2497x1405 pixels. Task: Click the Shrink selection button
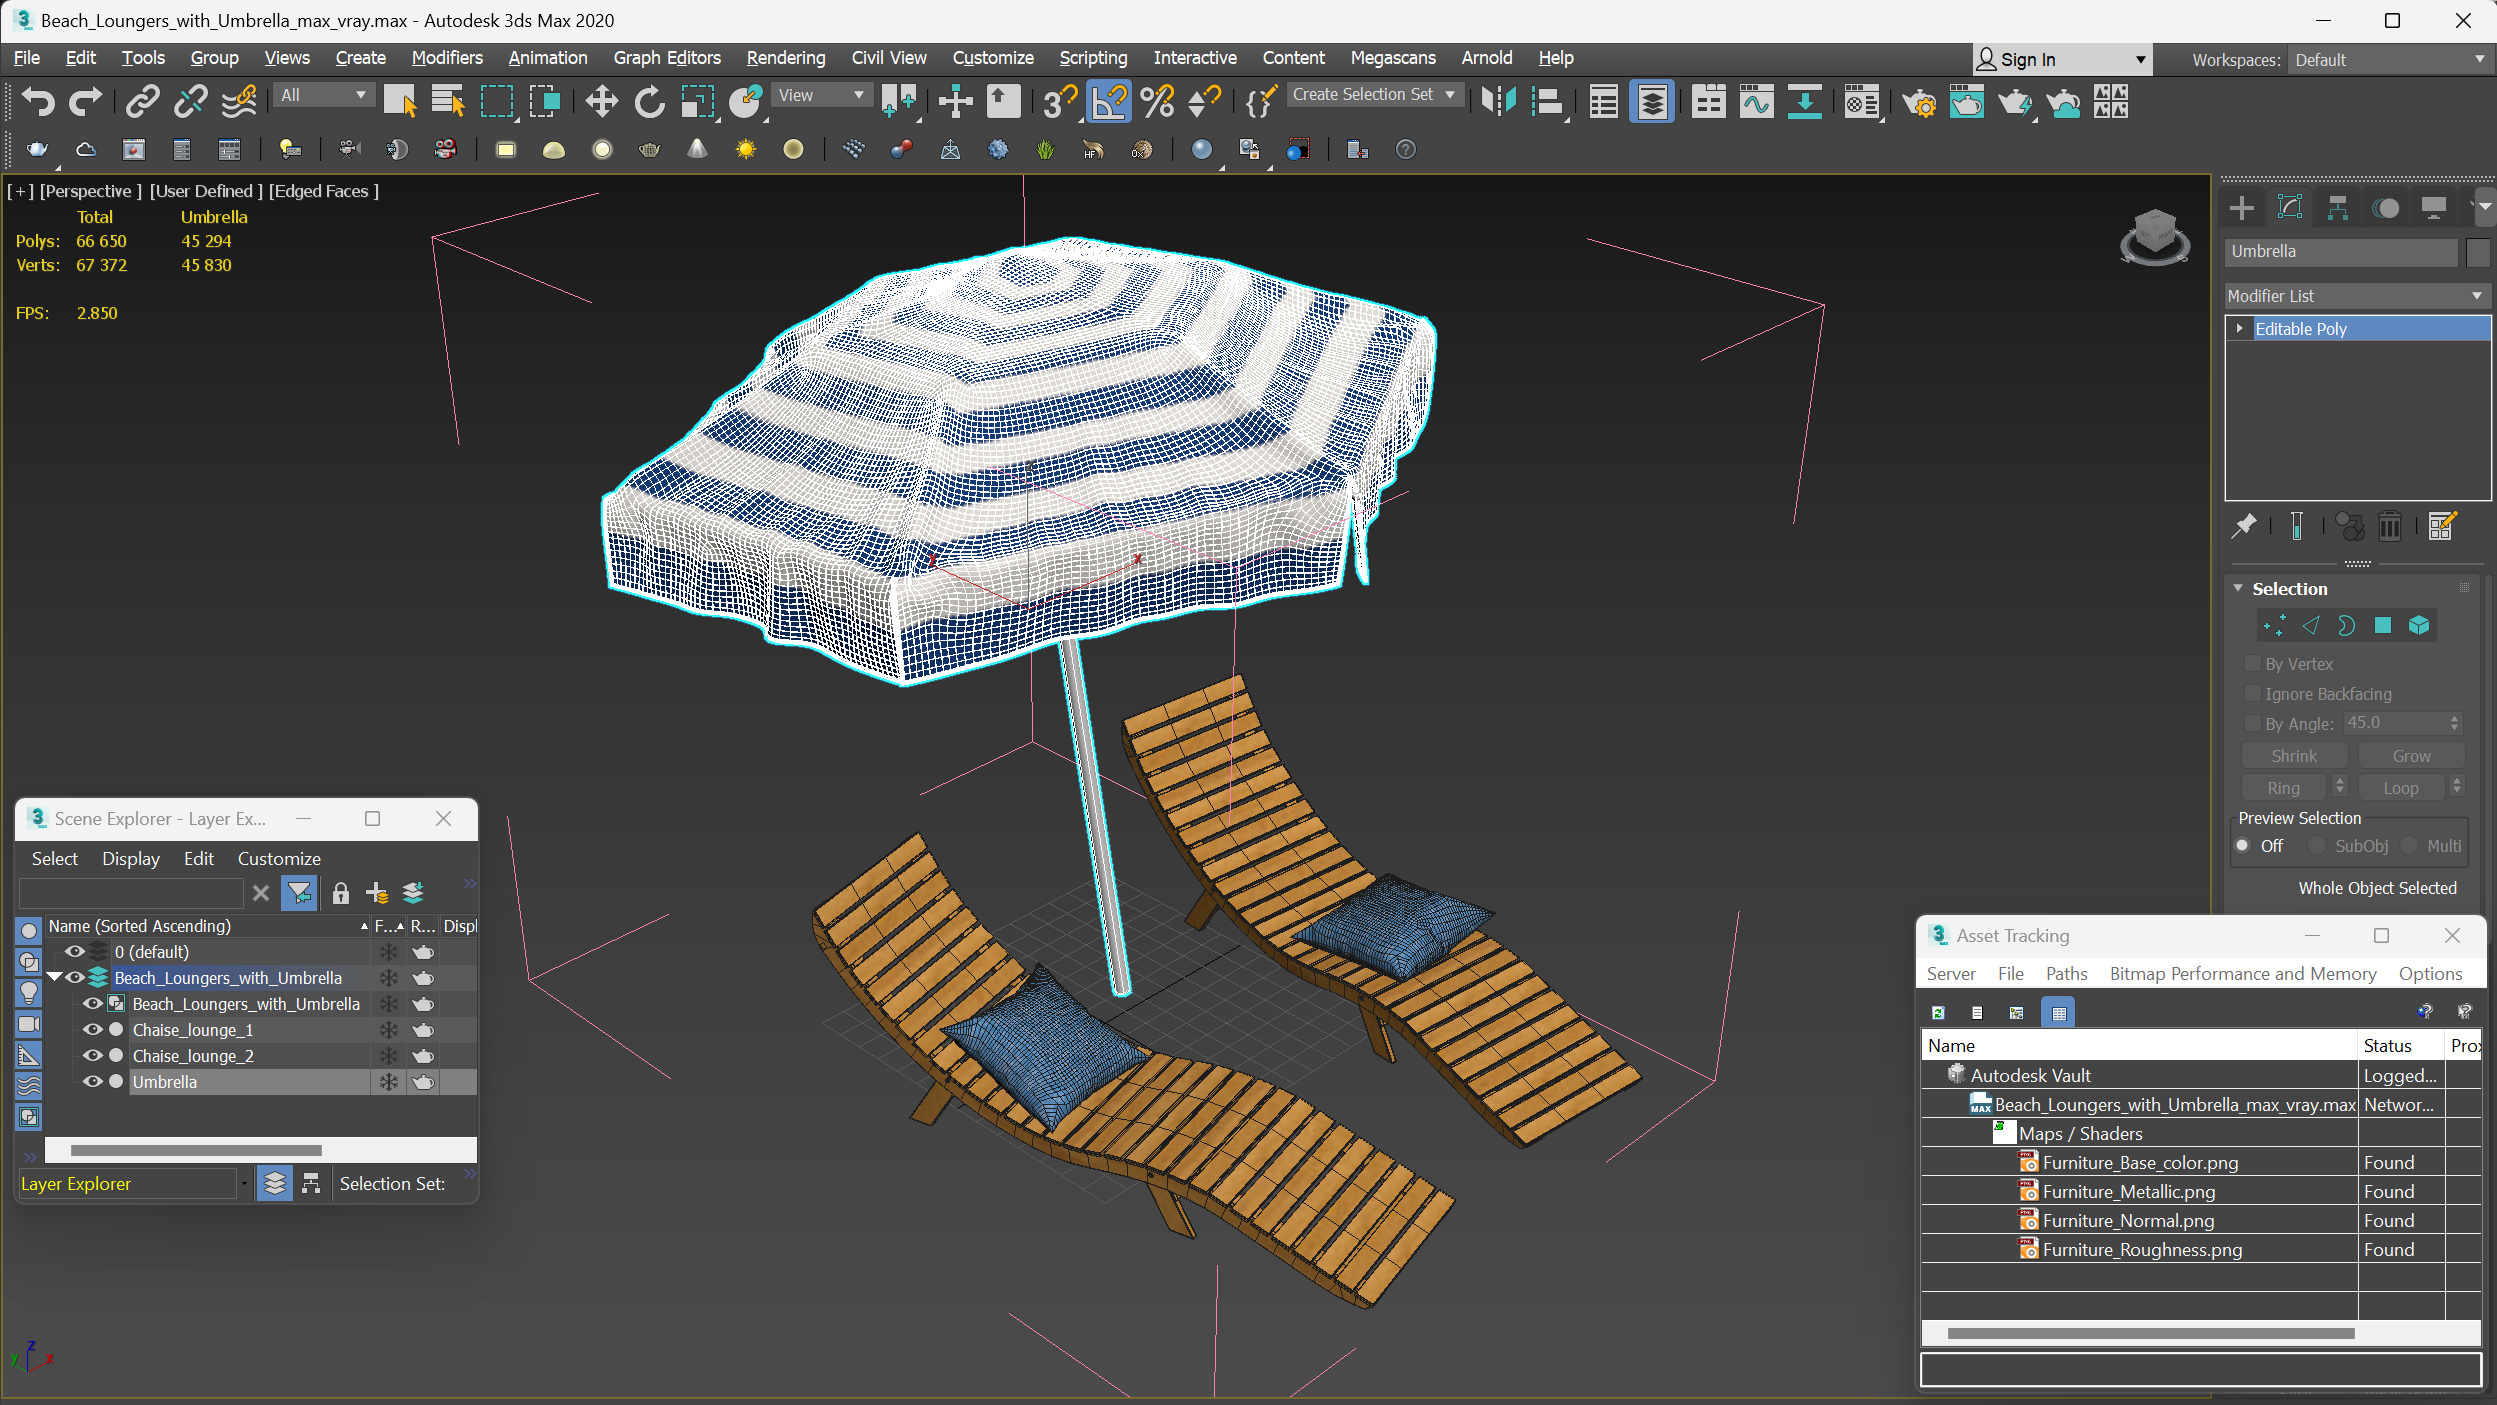[2294, 756]
